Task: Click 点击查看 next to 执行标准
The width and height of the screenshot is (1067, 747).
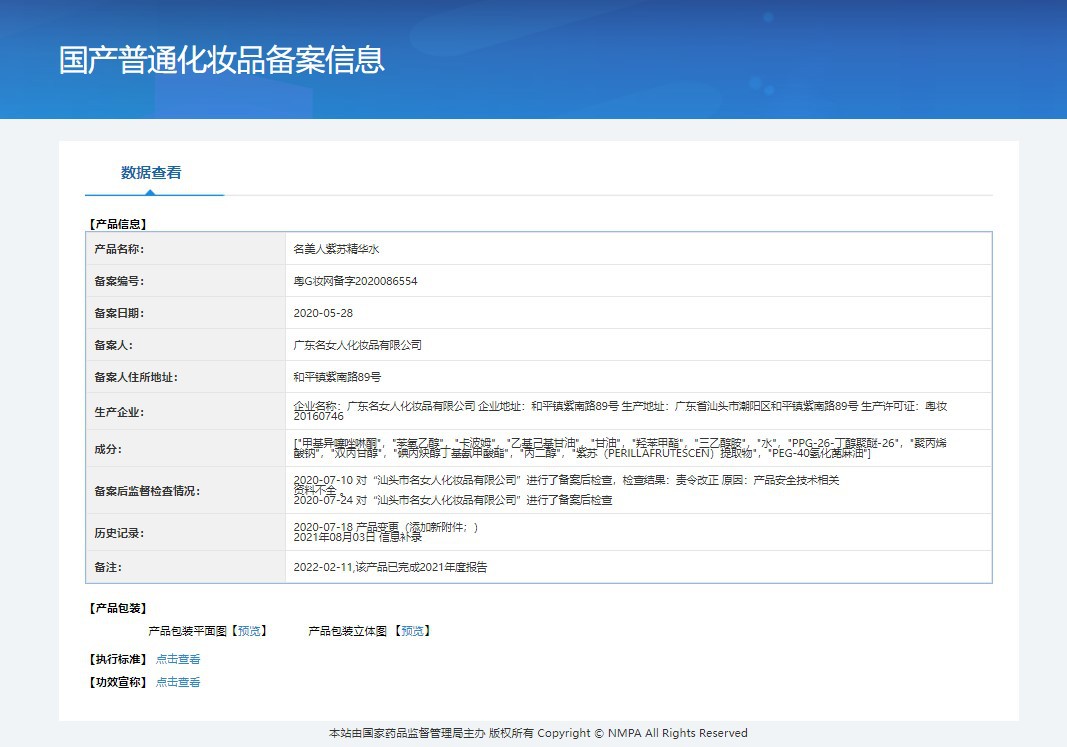Action: click(178, 659)
